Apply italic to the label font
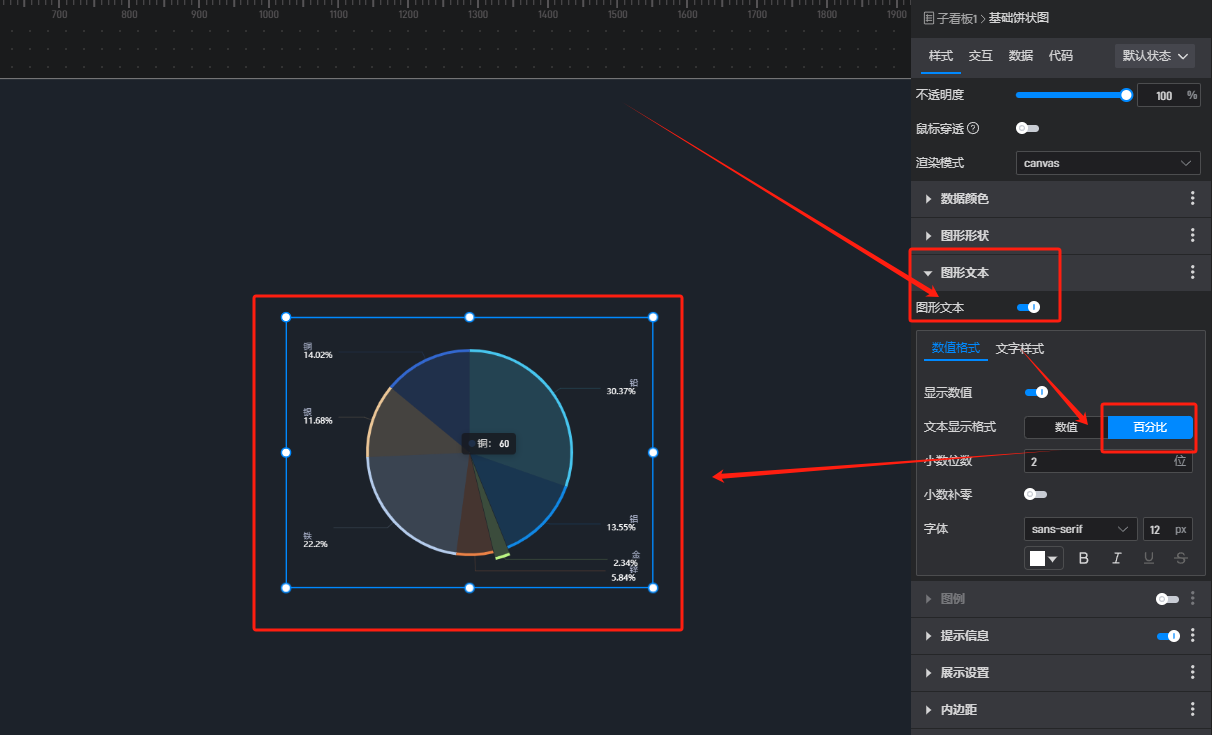The image size is (1212, 735). click(1117, 558)
